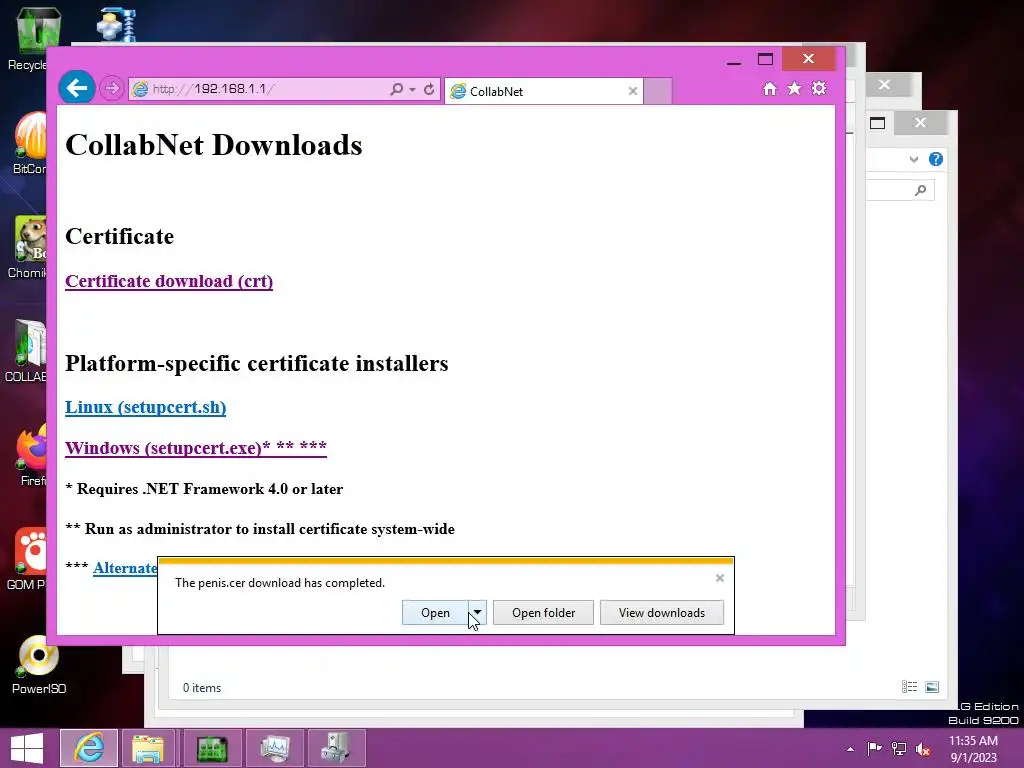This screenshot has width=1024, height=768.
Task: Open the Windows Start button
Action: (27, 748)
